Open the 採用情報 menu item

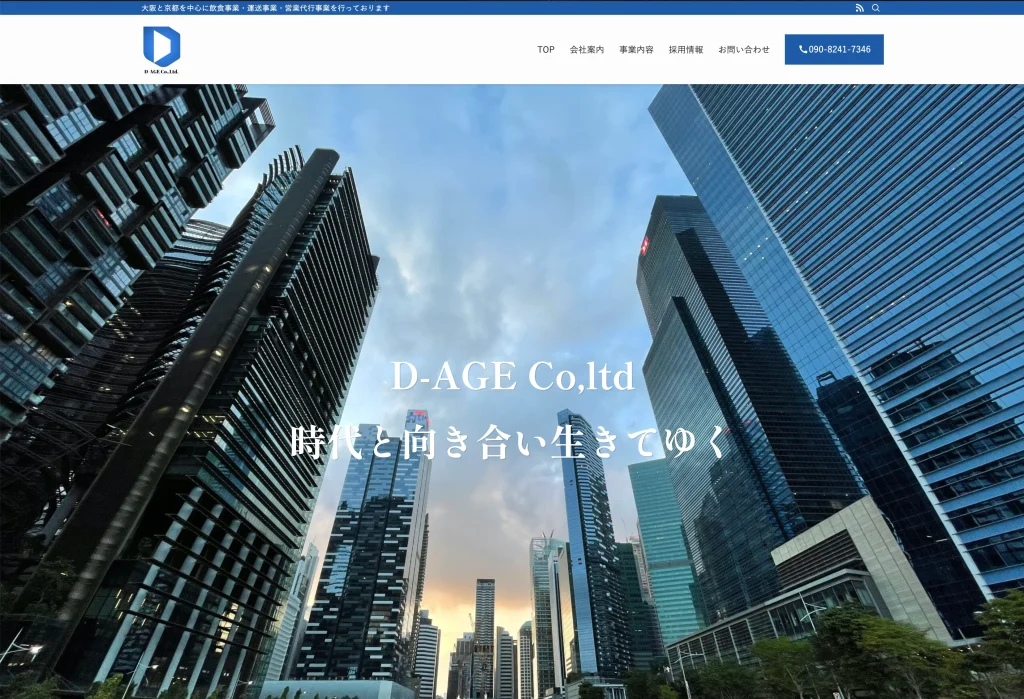686,50
